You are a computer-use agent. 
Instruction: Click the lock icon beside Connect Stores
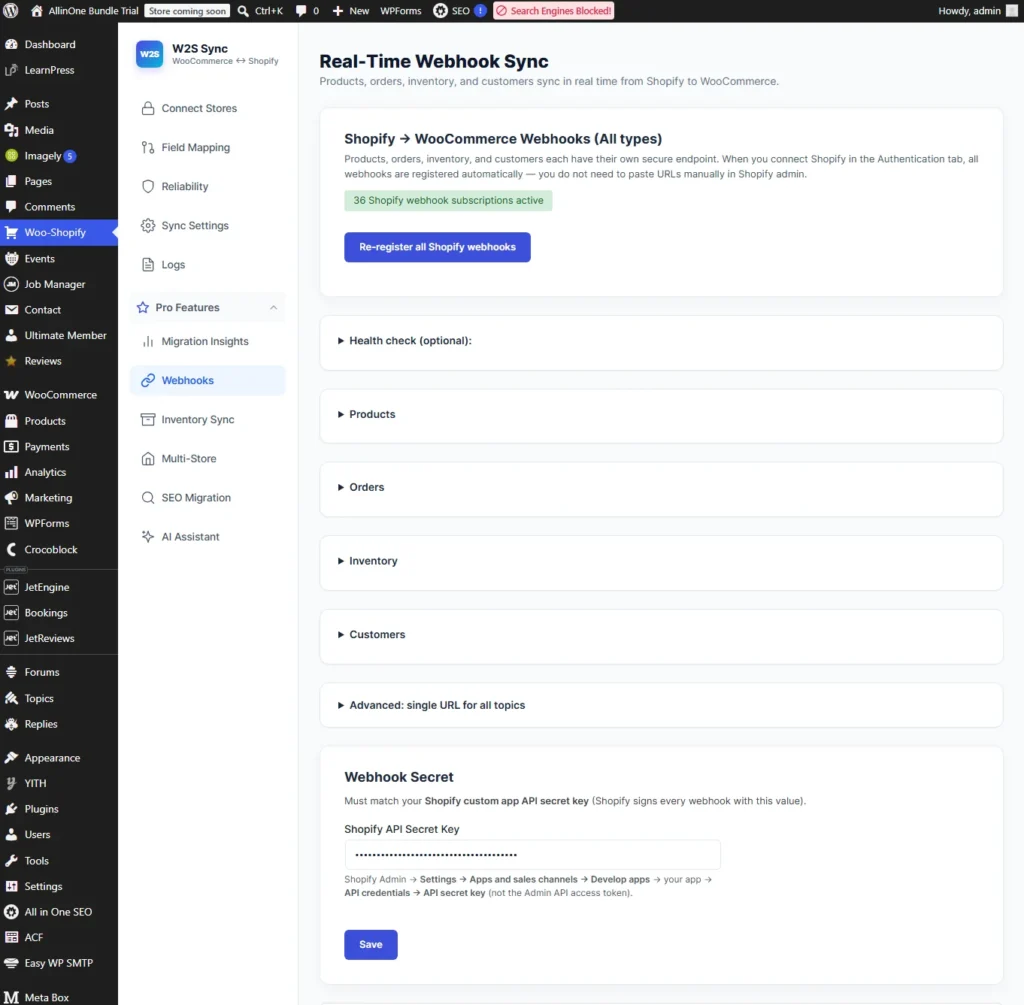point(148,108)
